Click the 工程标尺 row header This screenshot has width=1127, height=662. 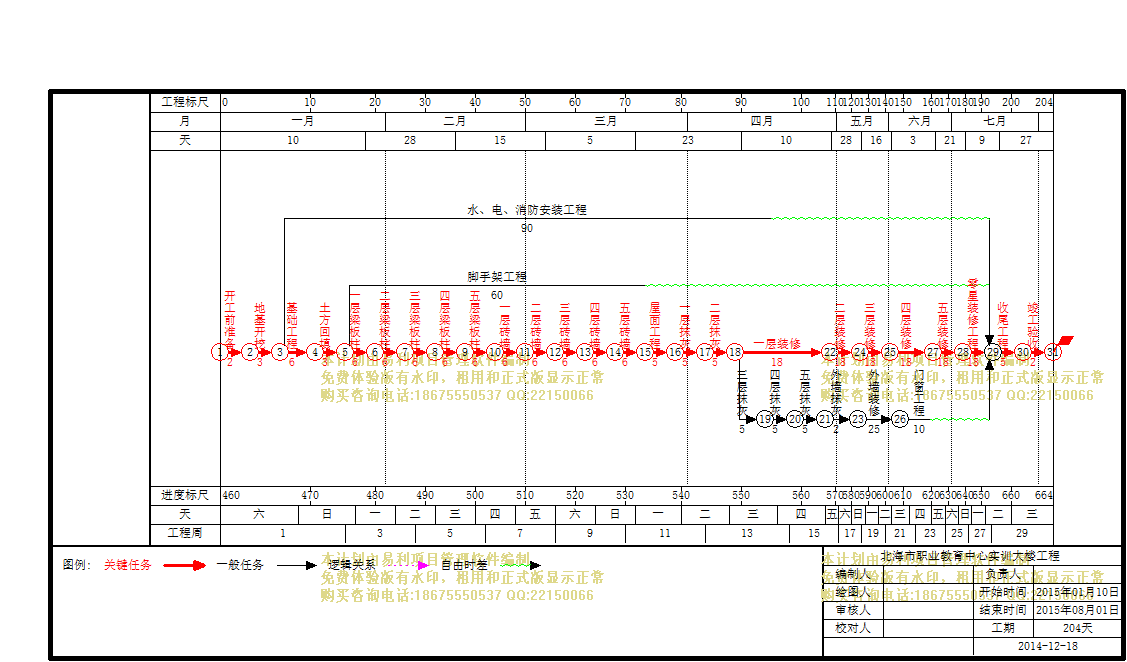(x=185, y=102)
